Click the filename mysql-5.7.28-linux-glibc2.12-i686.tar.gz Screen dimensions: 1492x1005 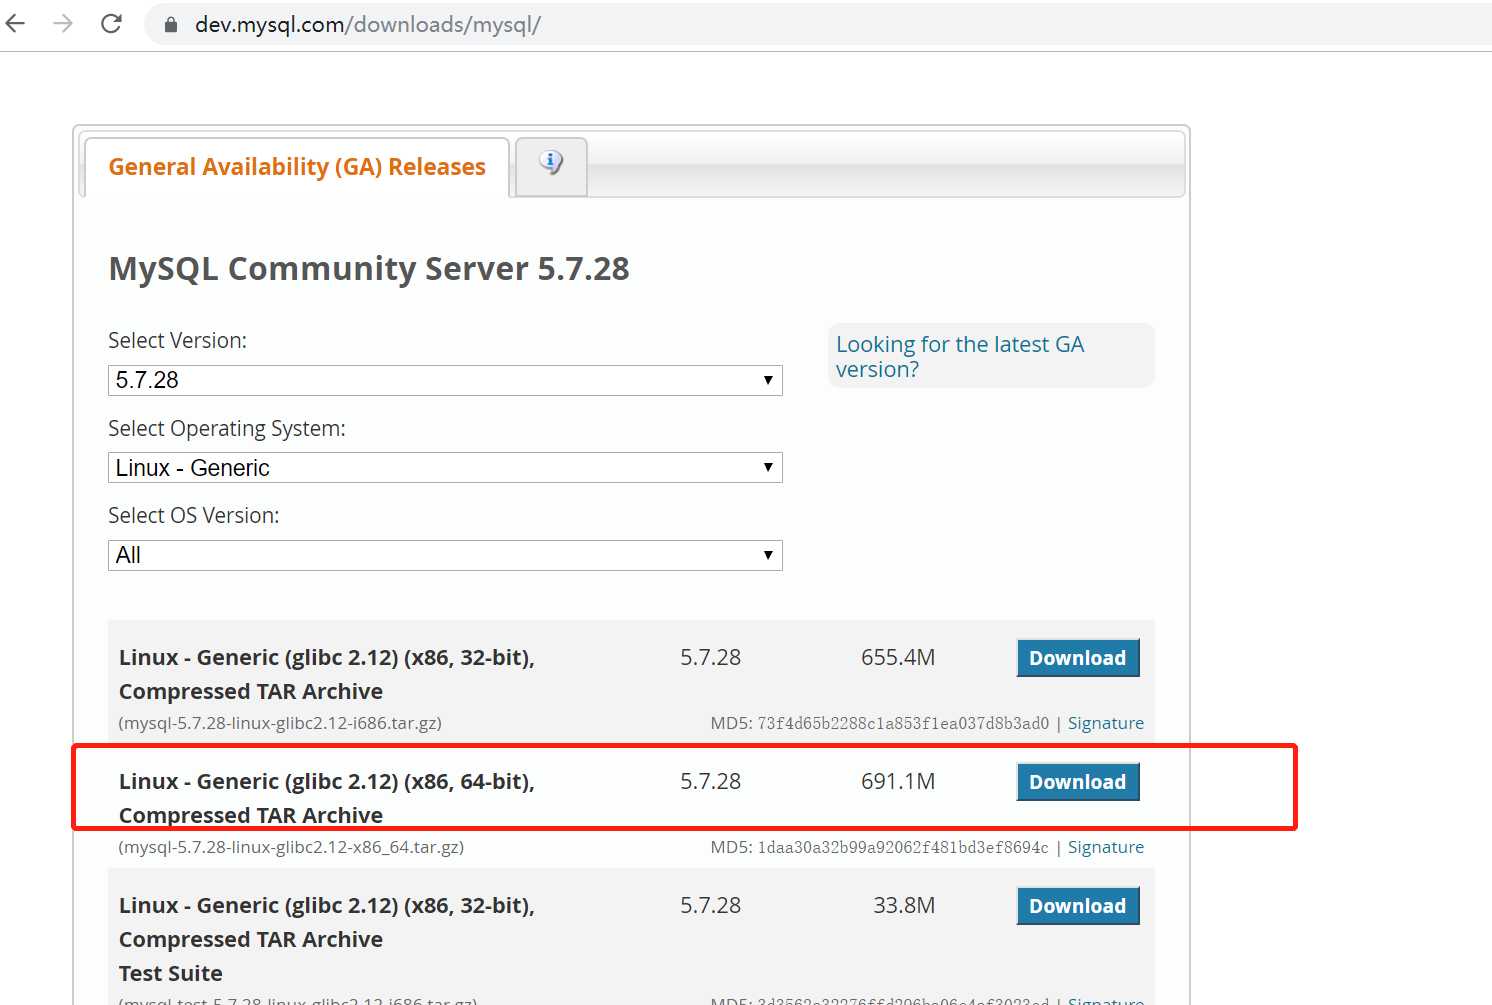point(280,723)
